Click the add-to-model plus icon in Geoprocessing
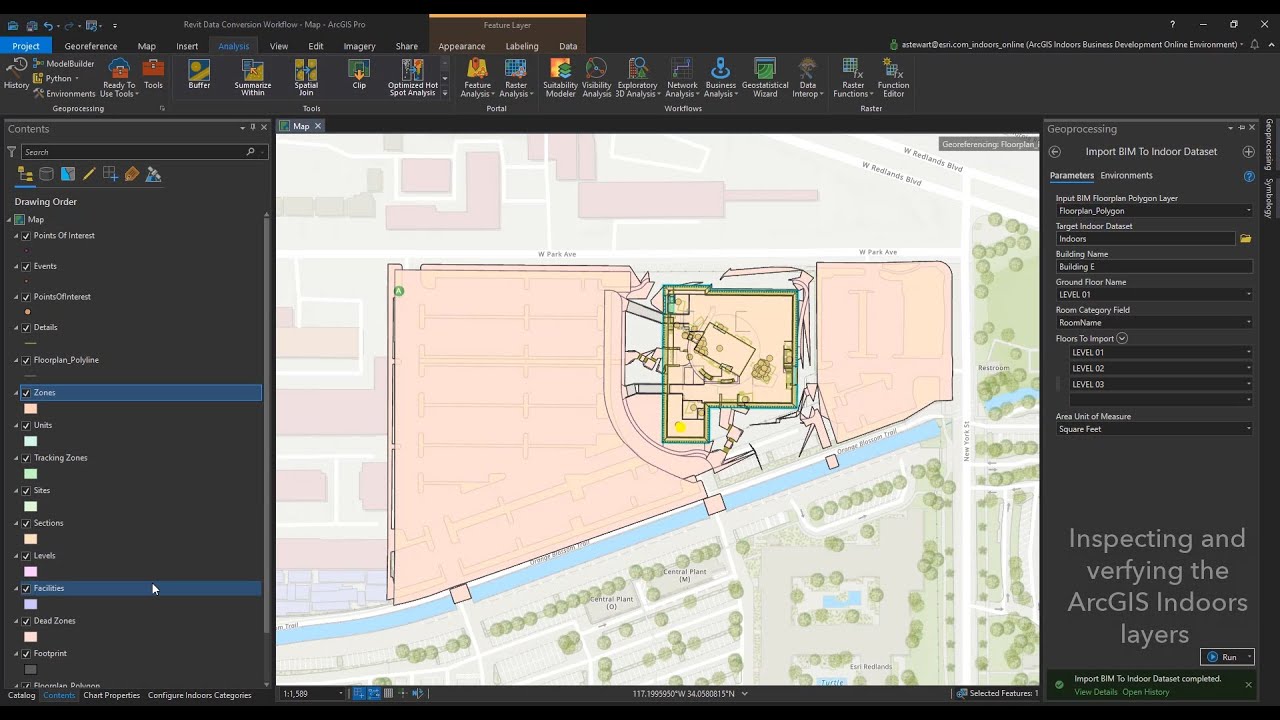The height and width of the screenshot is (720, 1280). coord(1248,152)
